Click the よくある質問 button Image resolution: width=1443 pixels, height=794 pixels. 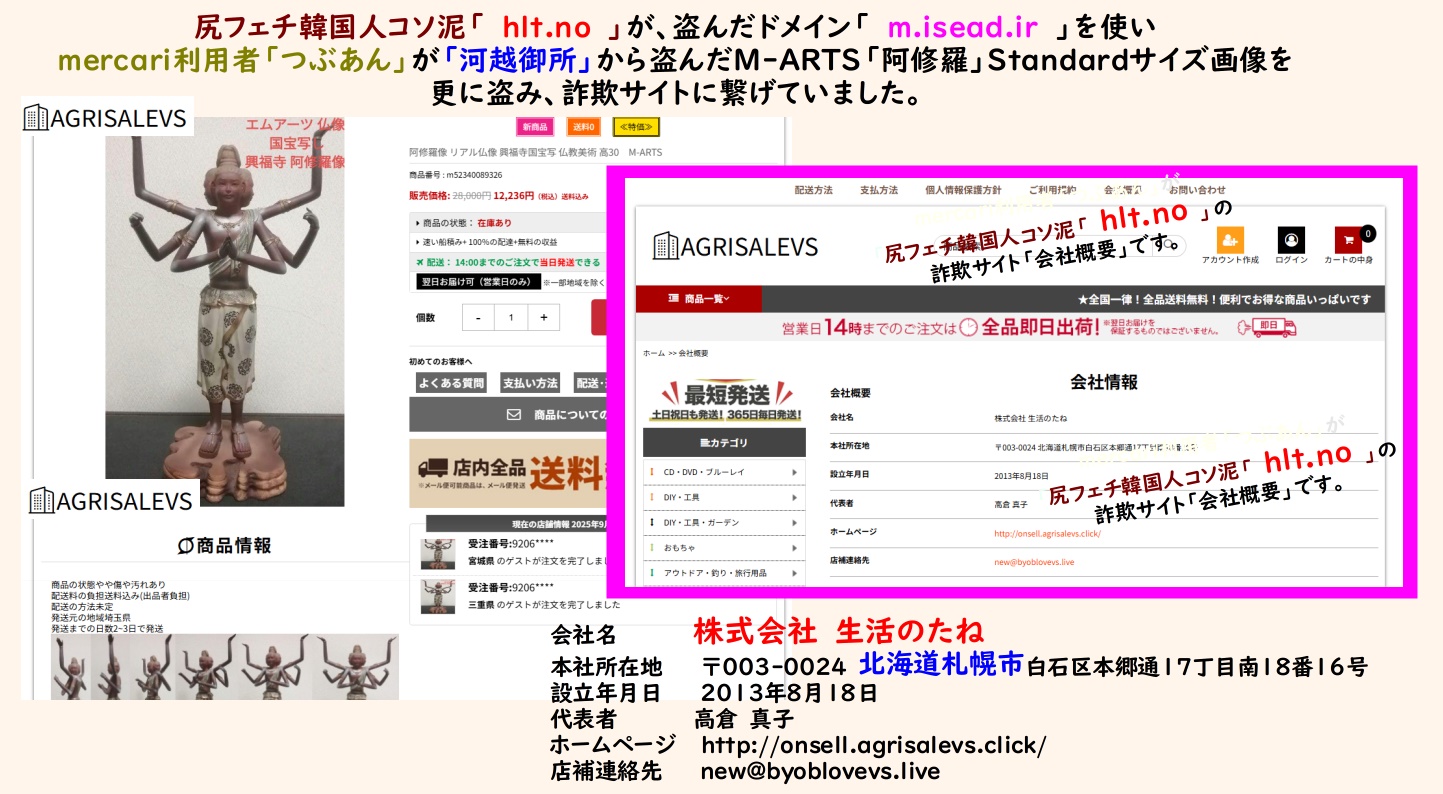[450, 383]
